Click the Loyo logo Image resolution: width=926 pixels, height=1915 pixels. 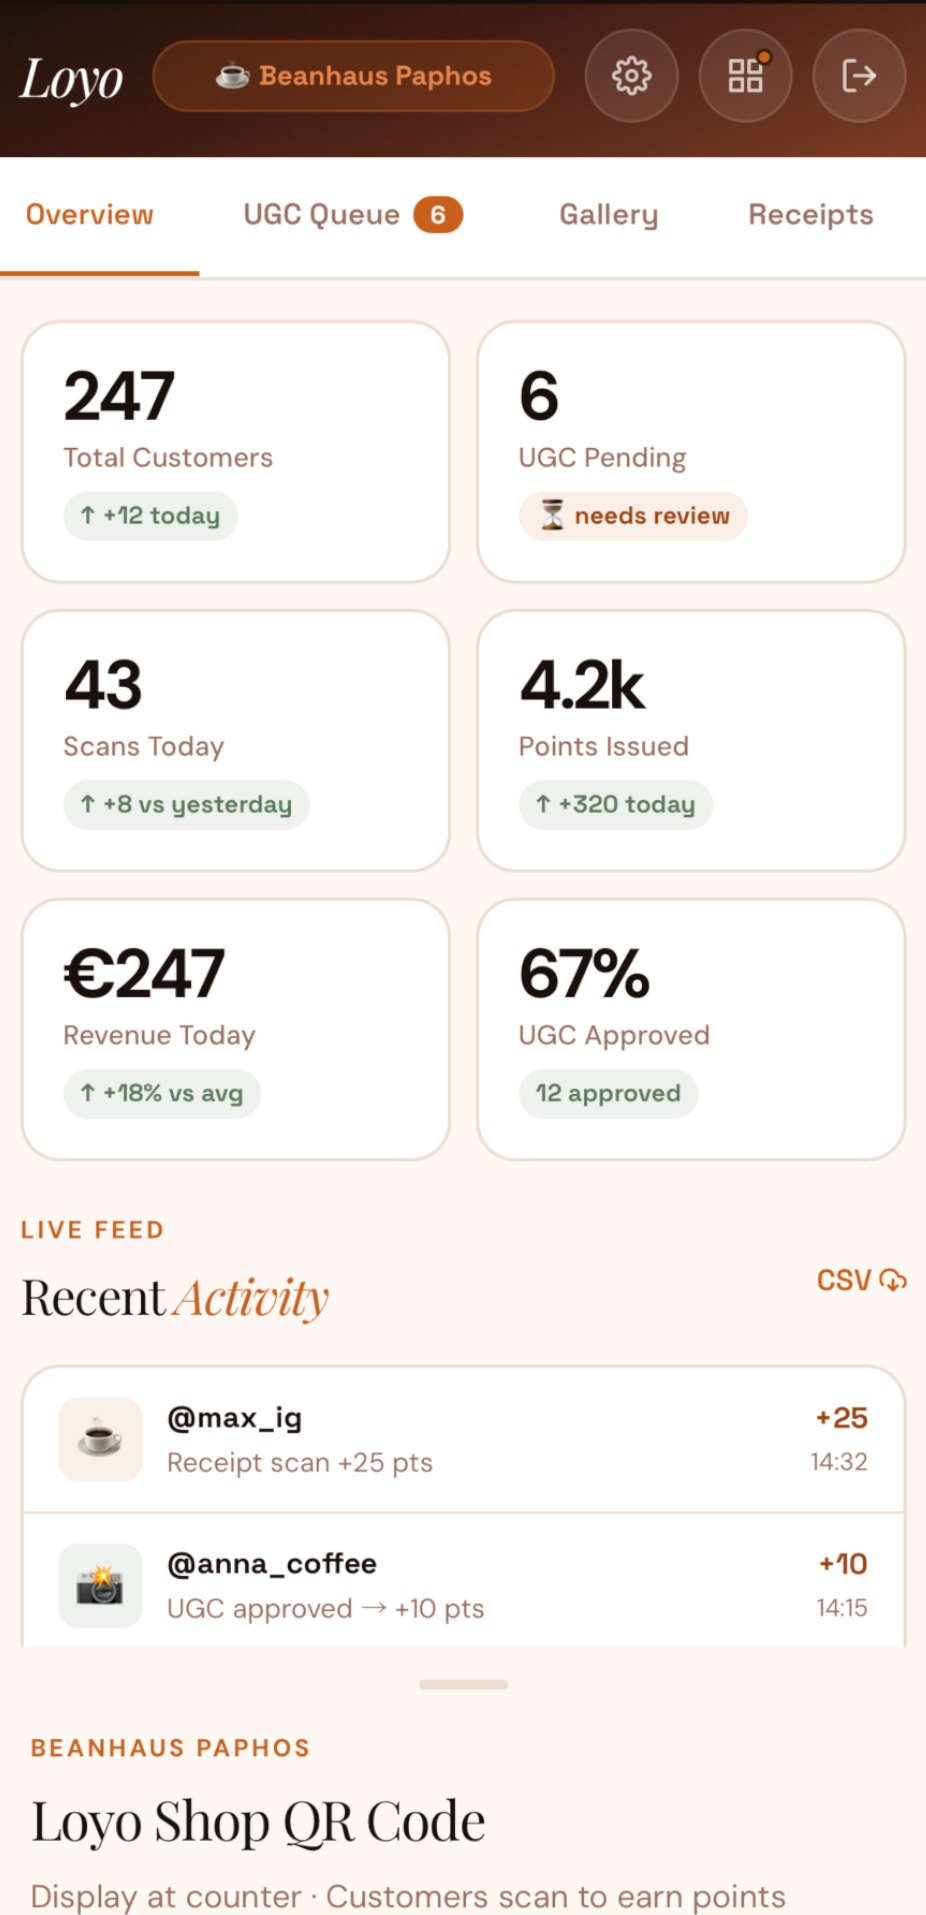[x=70, y=78]
